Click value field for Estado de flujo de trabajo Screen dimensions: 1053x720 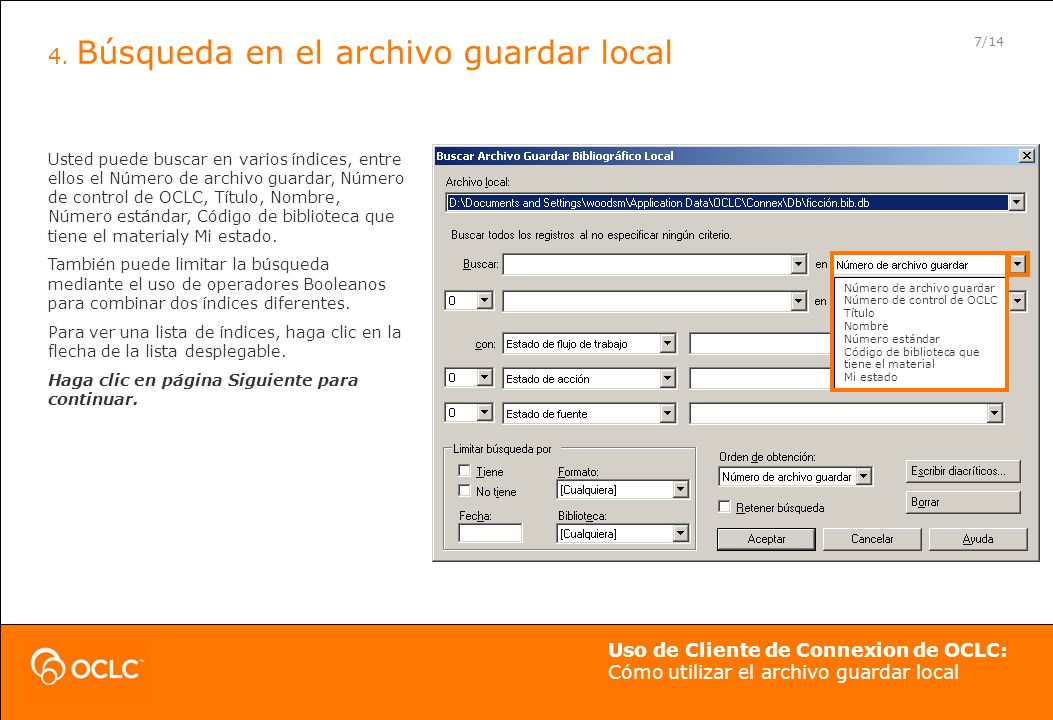click(761, 344)
